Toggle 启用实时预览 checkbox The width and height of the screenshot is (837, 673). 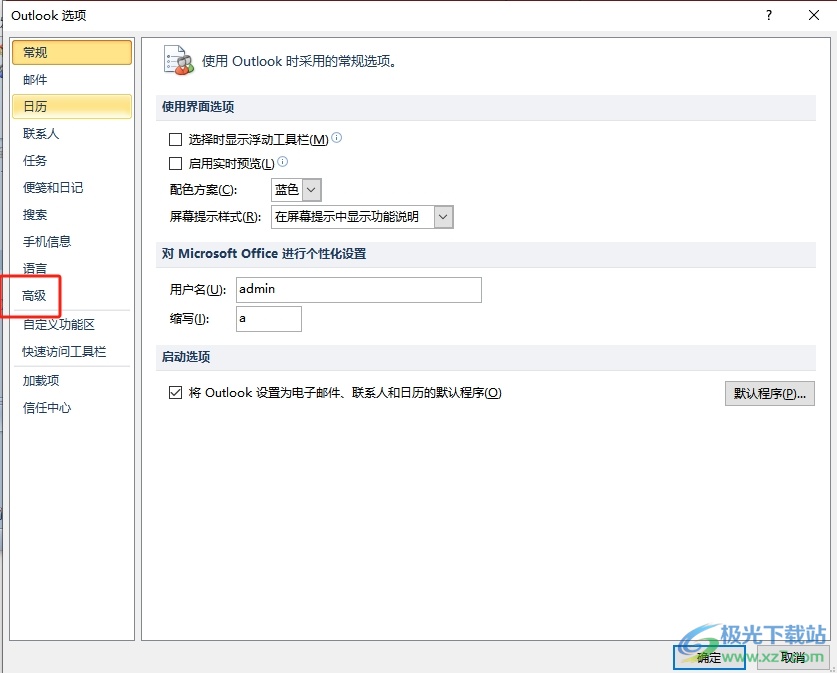click(x=175, y=163)
